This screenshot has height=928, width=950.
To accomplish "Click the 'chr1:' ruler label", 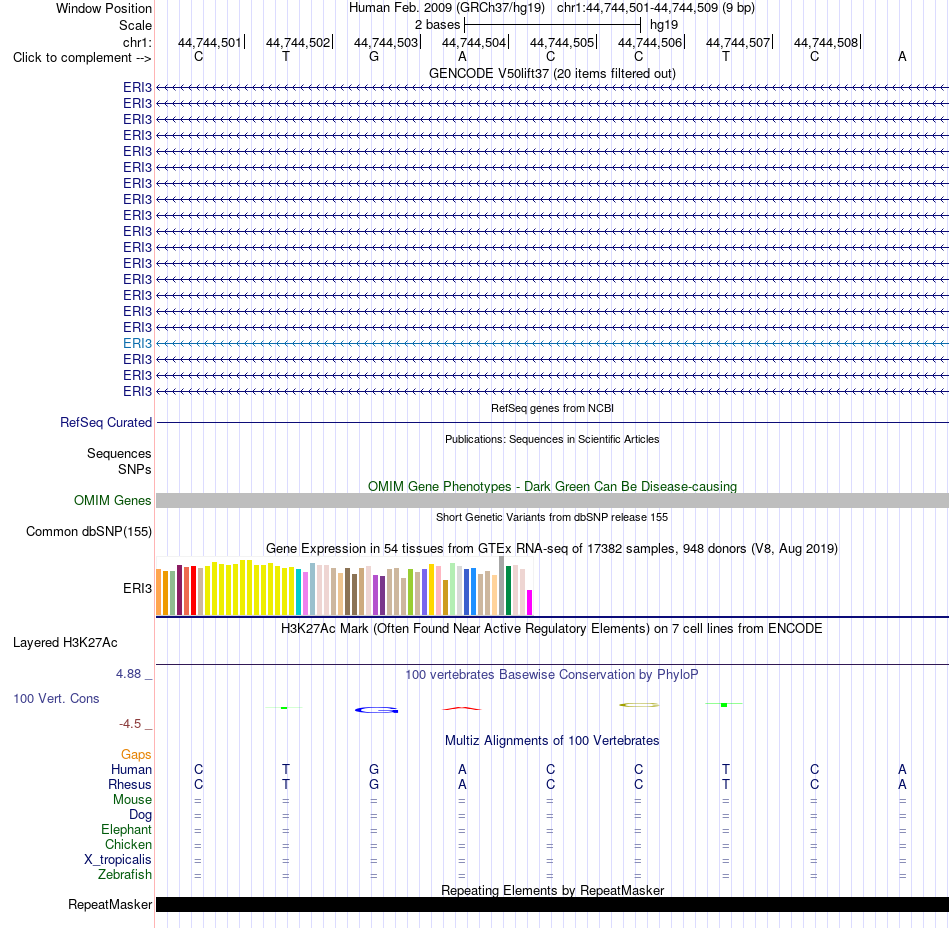I will tap(137, 42).
